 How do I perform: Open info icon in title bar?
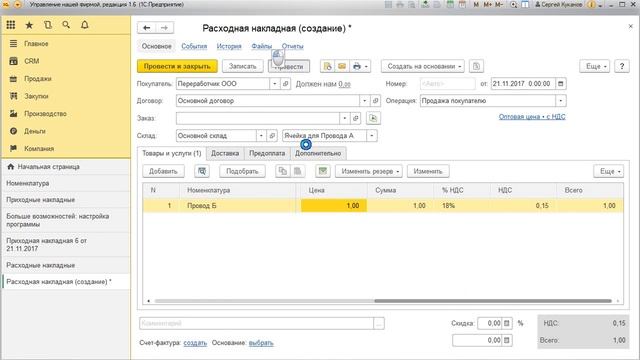(591, 4)
